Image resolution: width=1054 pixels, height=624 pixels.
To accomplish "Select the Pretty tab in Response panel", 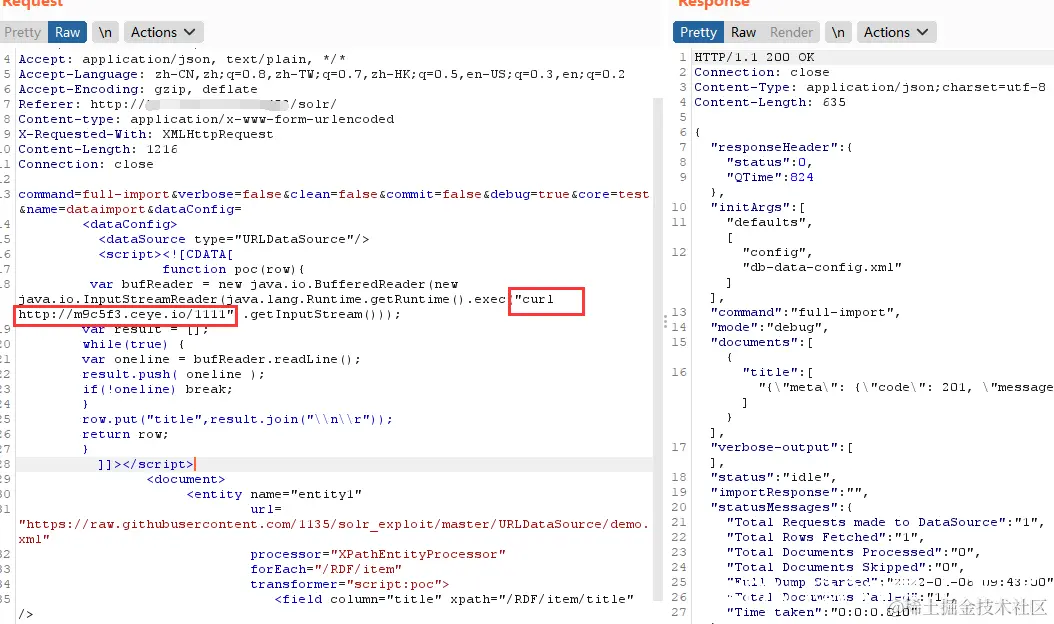I will (698, 32).
